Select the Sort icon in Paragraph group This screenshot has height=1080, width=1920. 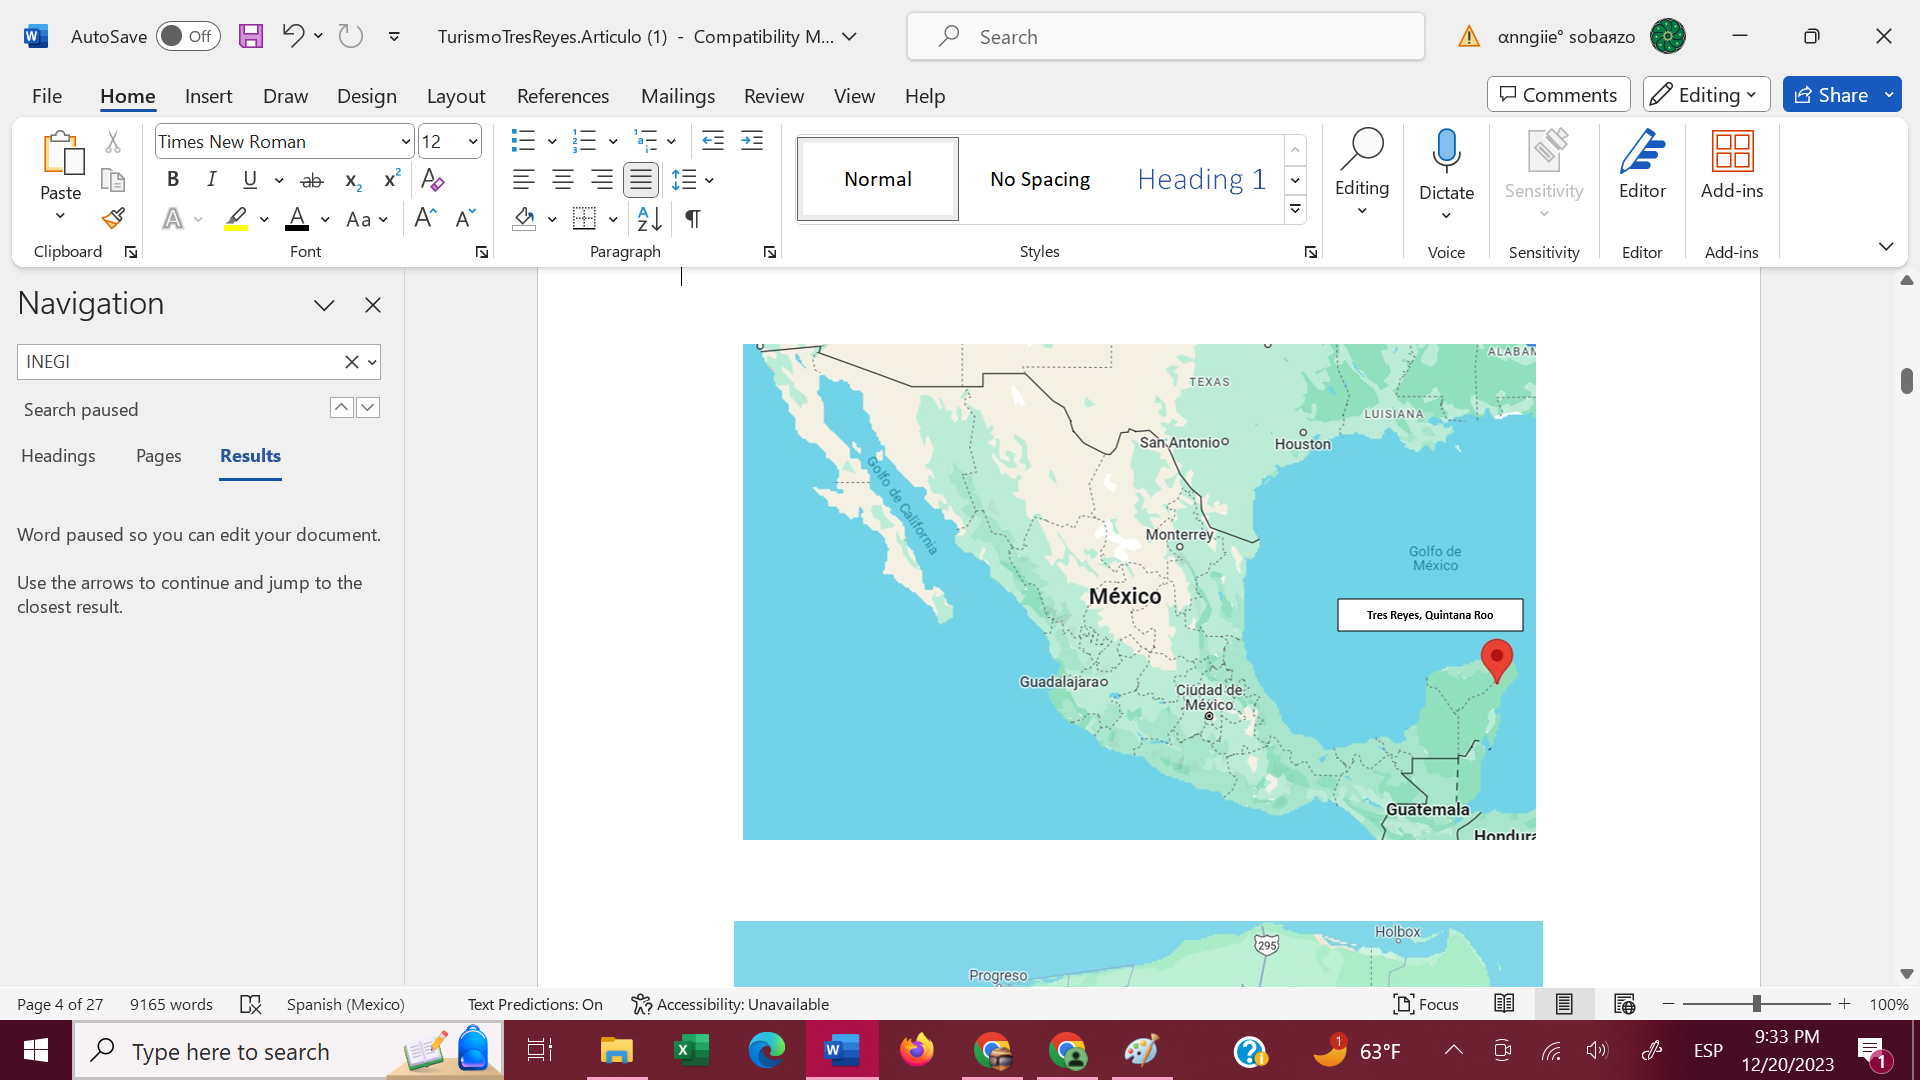[648, 218]
